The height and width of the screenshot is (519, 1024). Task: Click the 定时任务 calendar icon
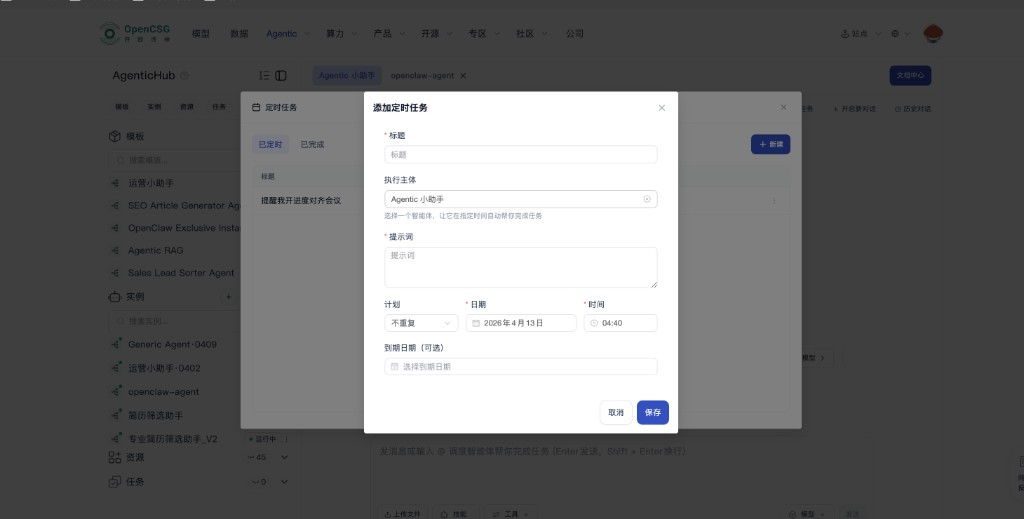click(256, 108)
